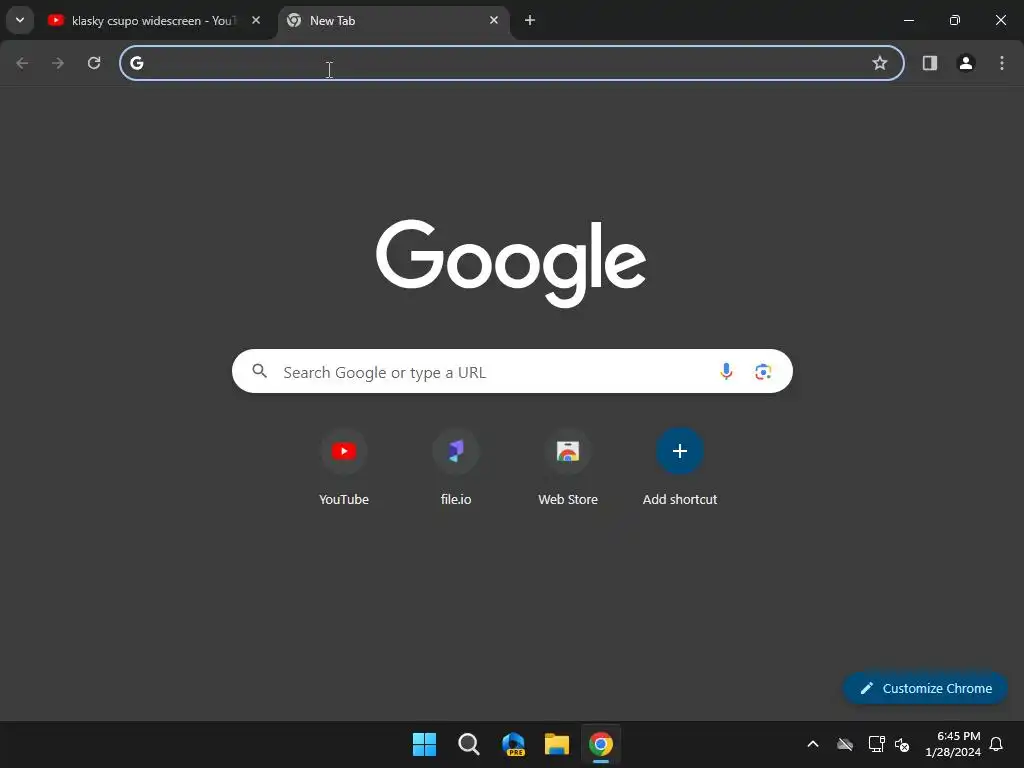Switch to the klasky csupo widescreen YouTube tab

pyautogui.click(x=154, y=21)
